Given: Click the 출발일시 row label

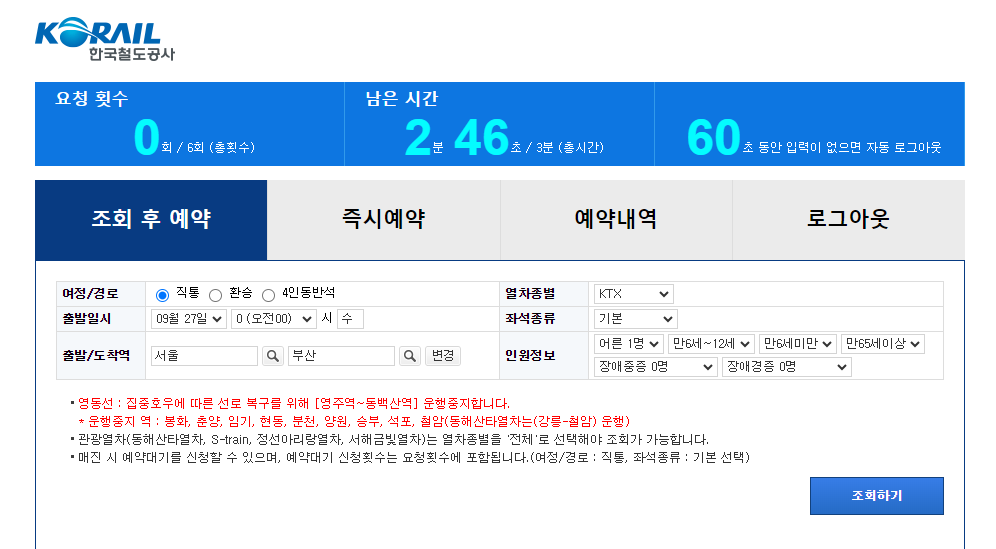Looking at the screenshot, I should [86, 319].
